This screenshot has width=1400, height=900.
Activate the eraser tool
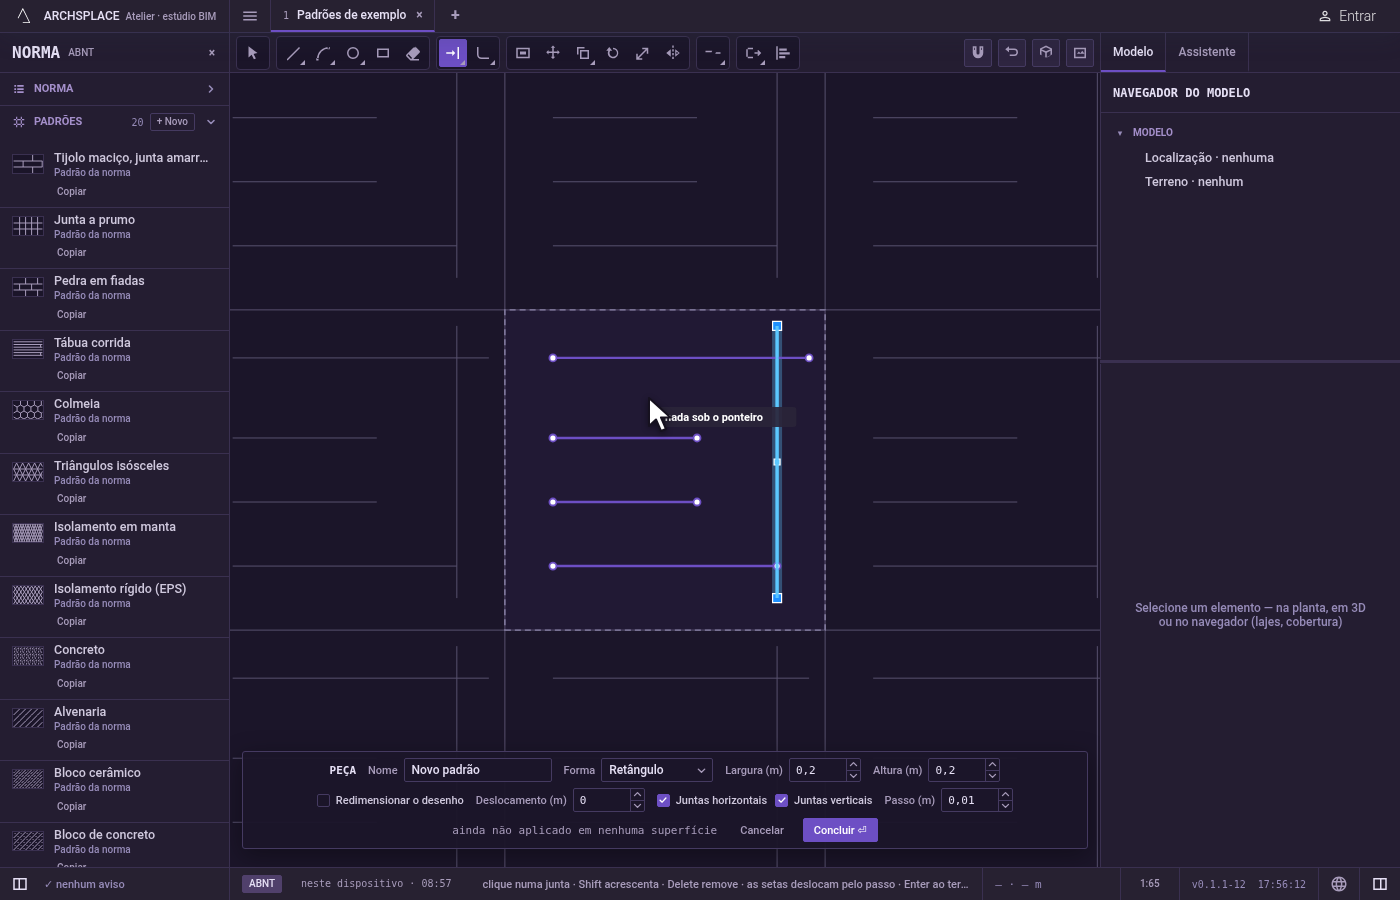pyautogui.click(x=413, y=53)
